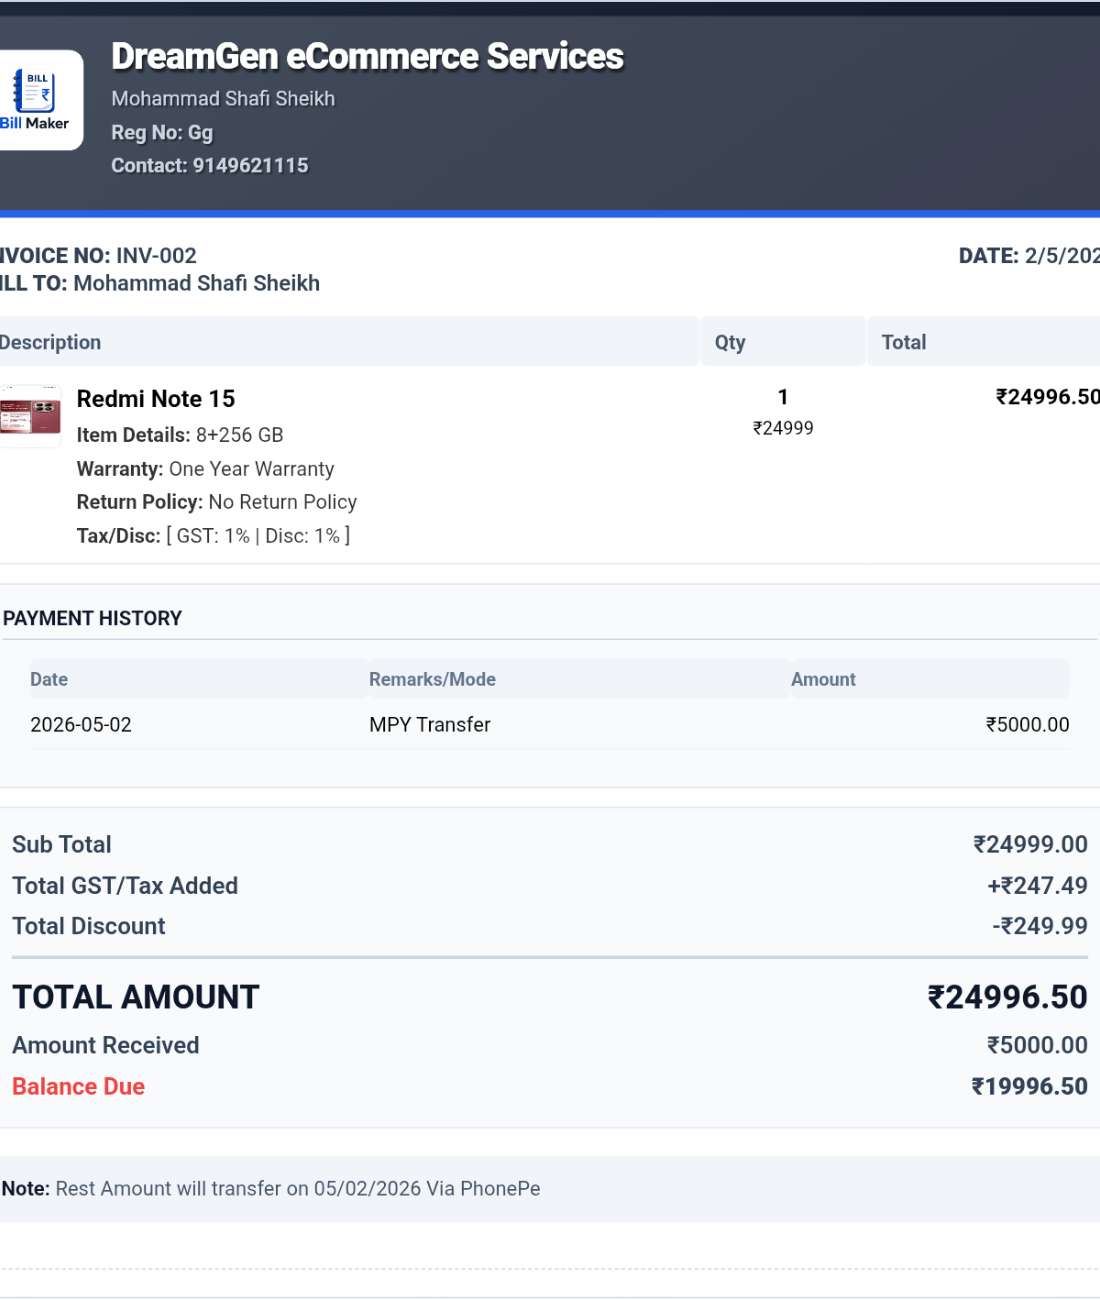Select the DreamGen eCommerce Services heading
This screenshot has width=1100, height=1300.
(367, 57)
